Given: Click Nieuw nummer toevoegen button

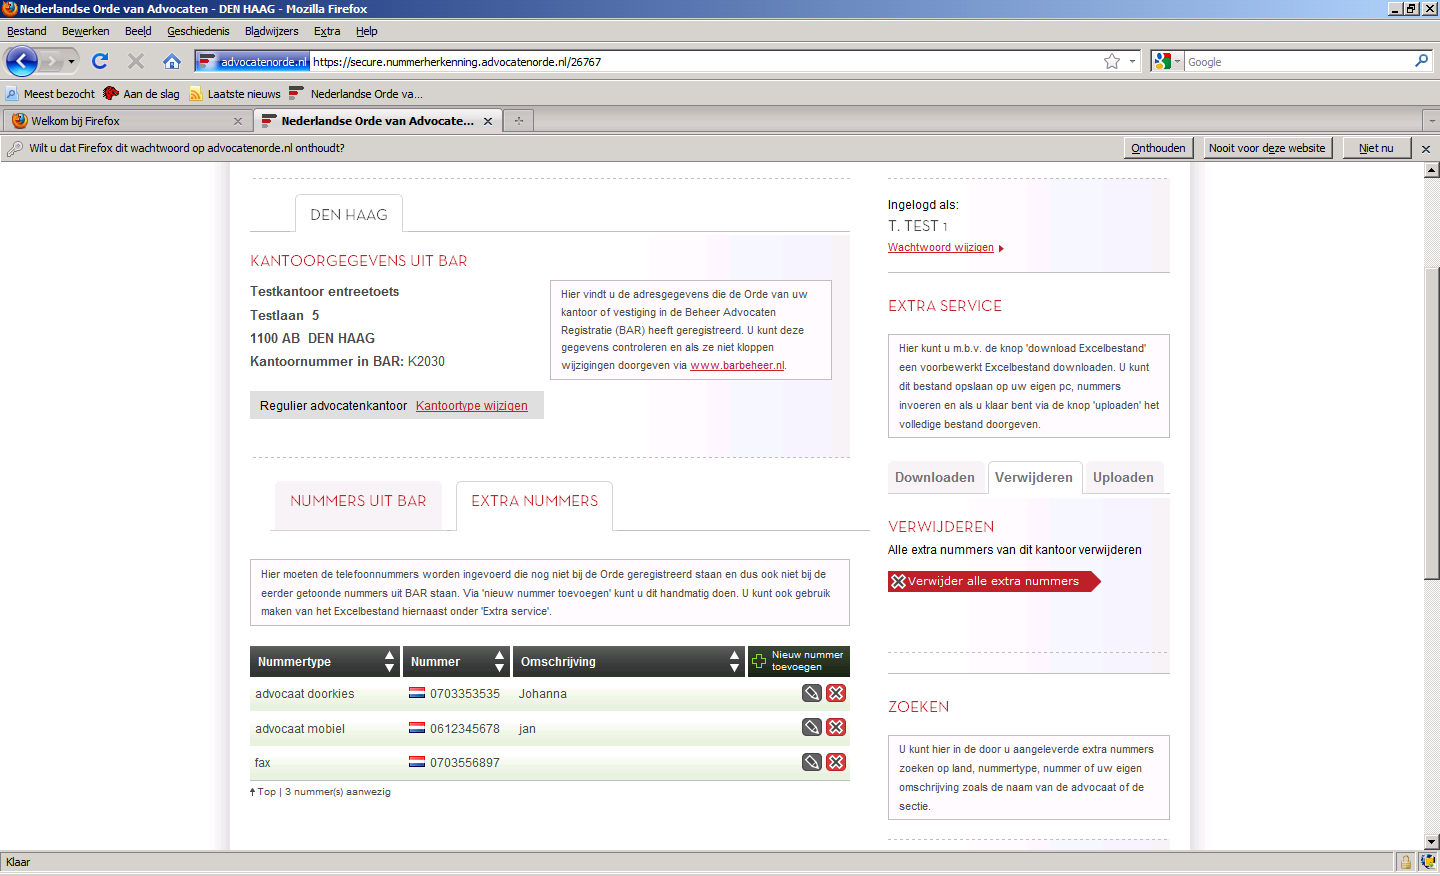Looking at the screenshot, I should point(798,661).
